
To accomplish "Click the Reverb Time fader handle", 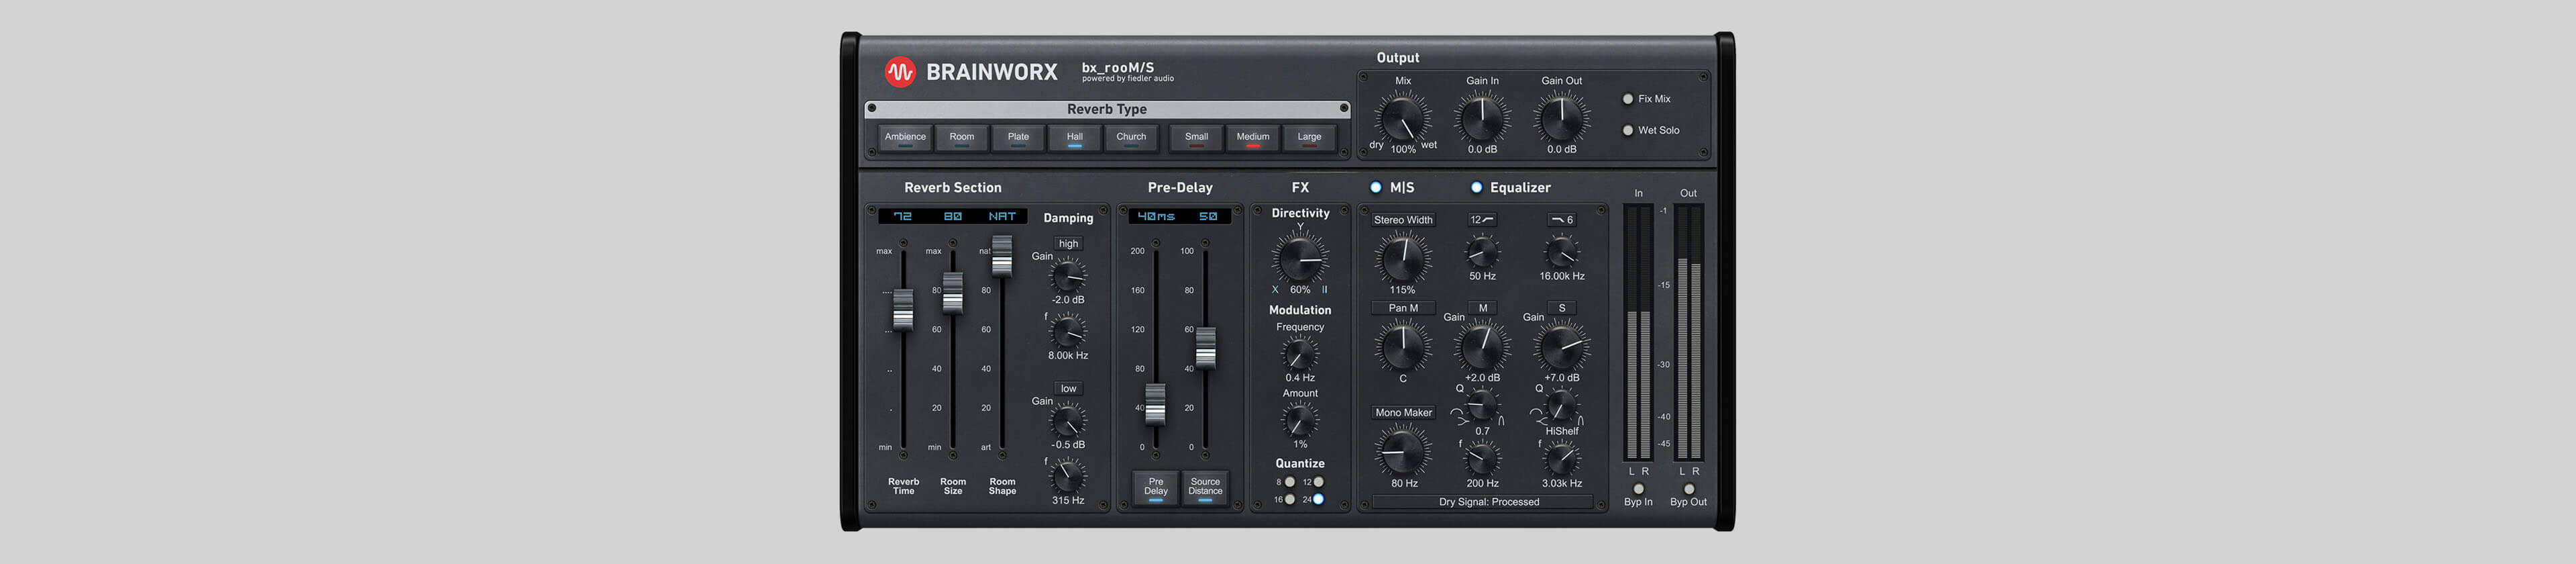I will point(903,309).
